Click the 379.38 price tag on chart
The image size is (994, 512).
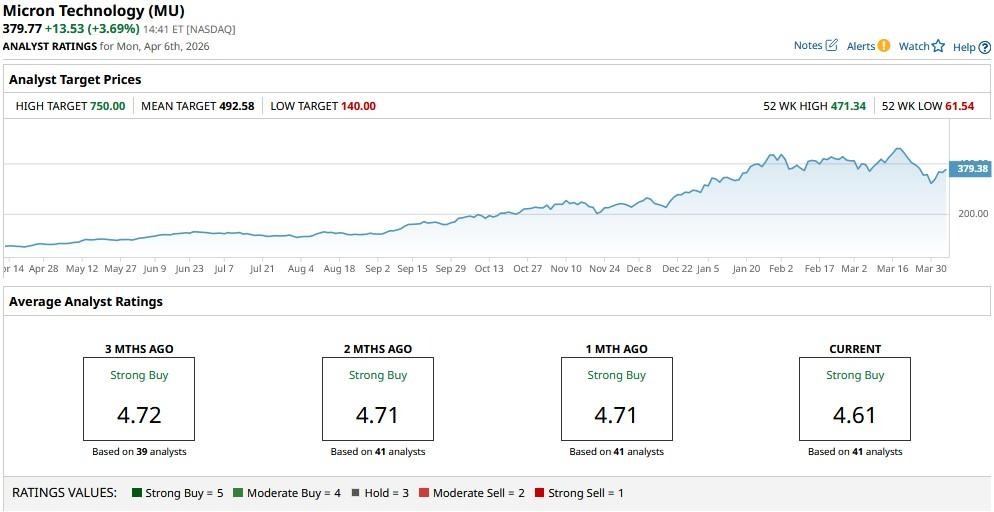tap(970, 169)
